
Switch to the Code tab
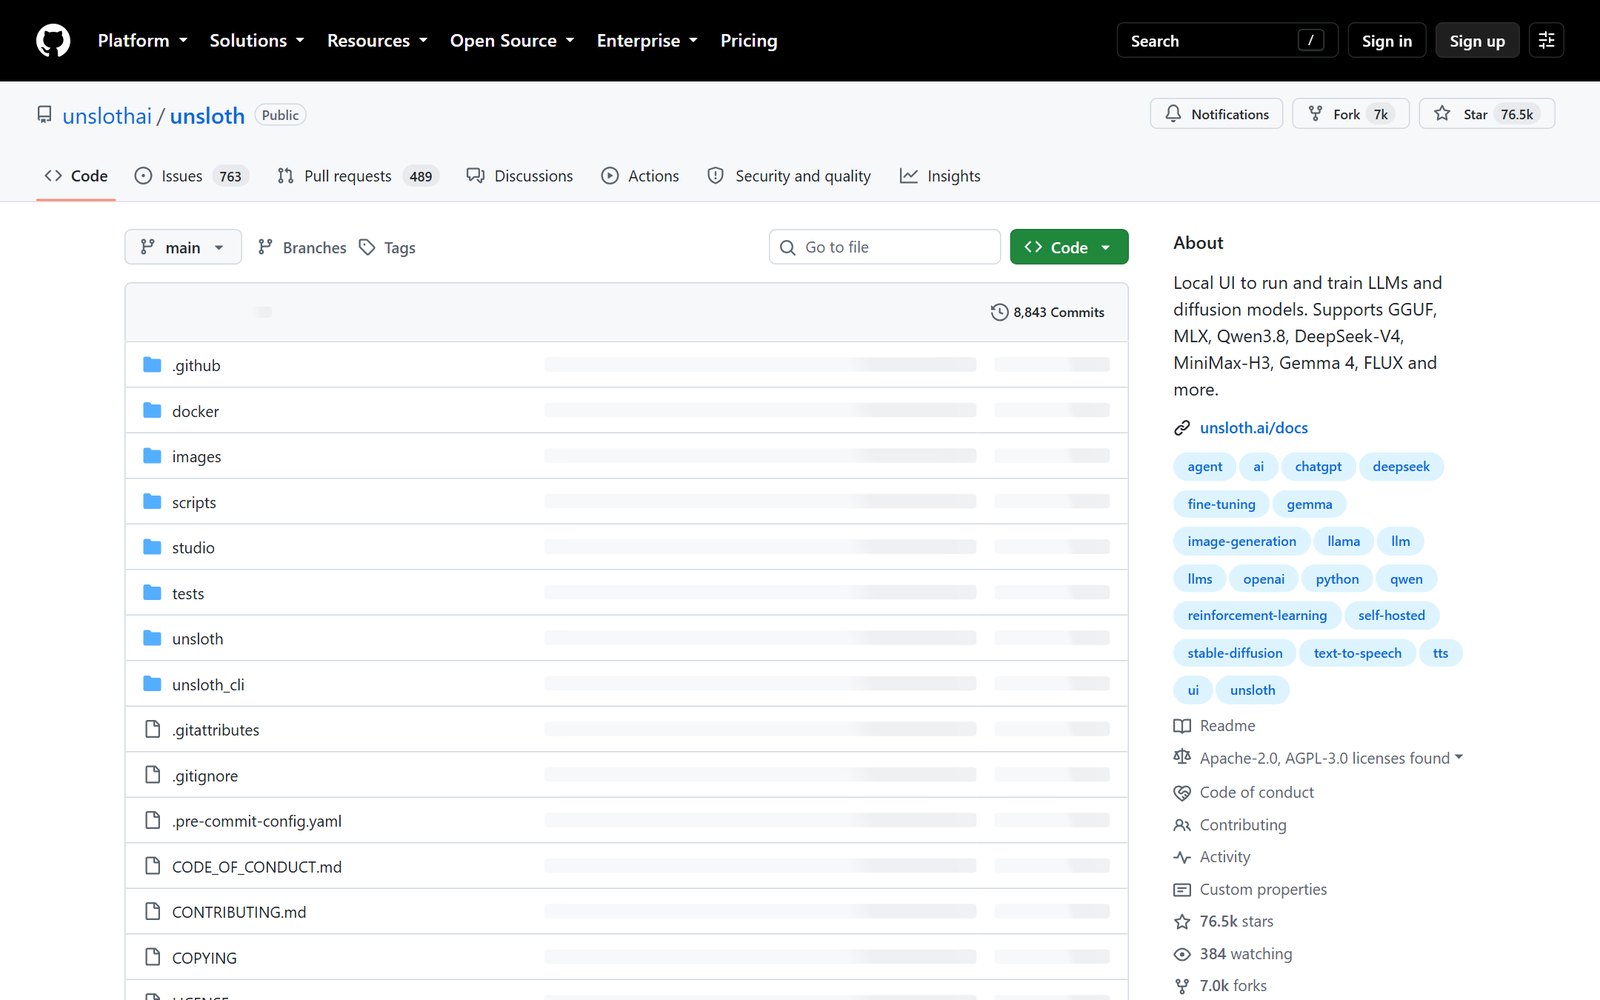point(76,176)
